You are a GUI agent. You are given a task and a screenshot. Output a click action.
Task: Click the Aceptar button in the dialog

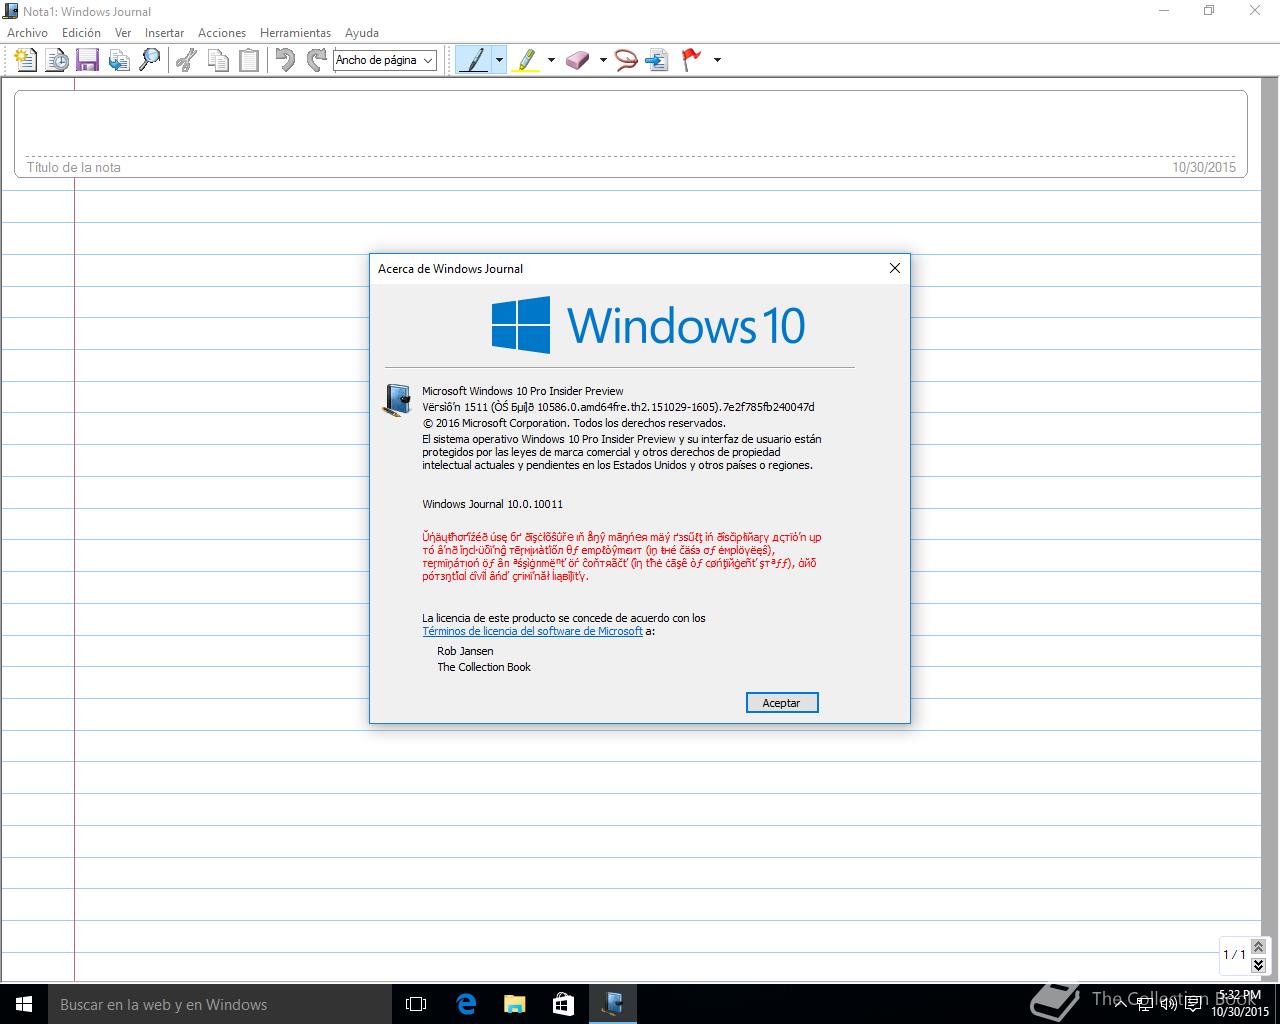[782, 703]
